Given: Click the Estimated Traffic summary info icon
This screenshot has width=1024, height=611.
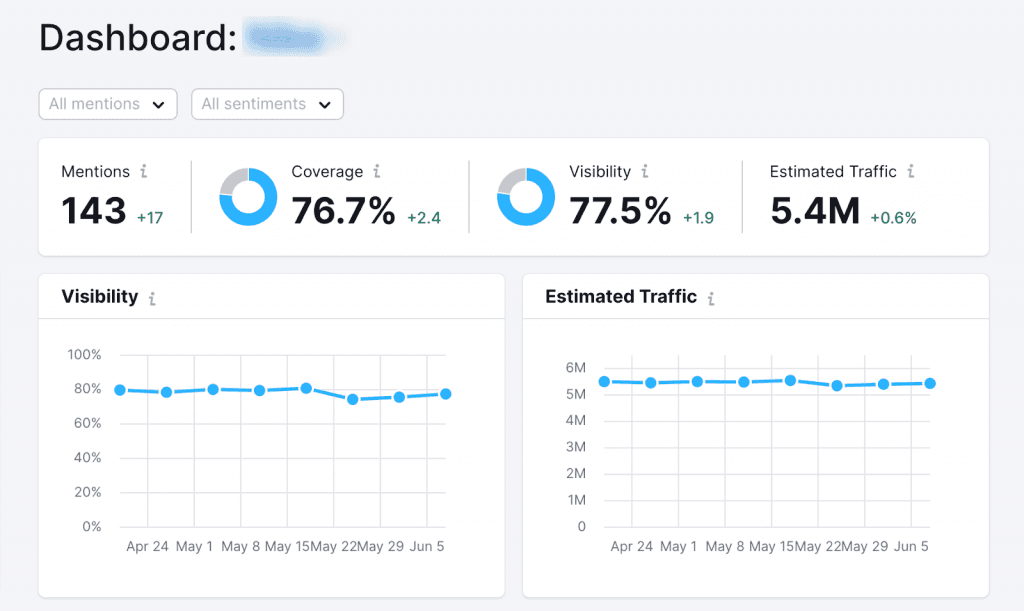Looking at the screenshot, I should click(911, 172).
